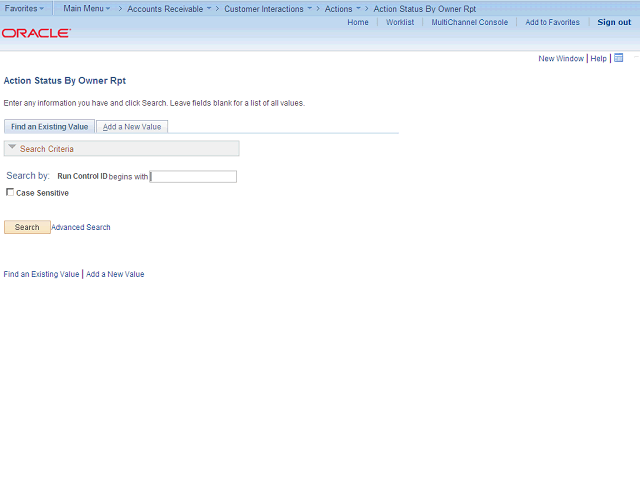This screenshot has width=640, height=480.
Task: Click the Action Status By Owner Rpt heading
Action: coord(64,81)
